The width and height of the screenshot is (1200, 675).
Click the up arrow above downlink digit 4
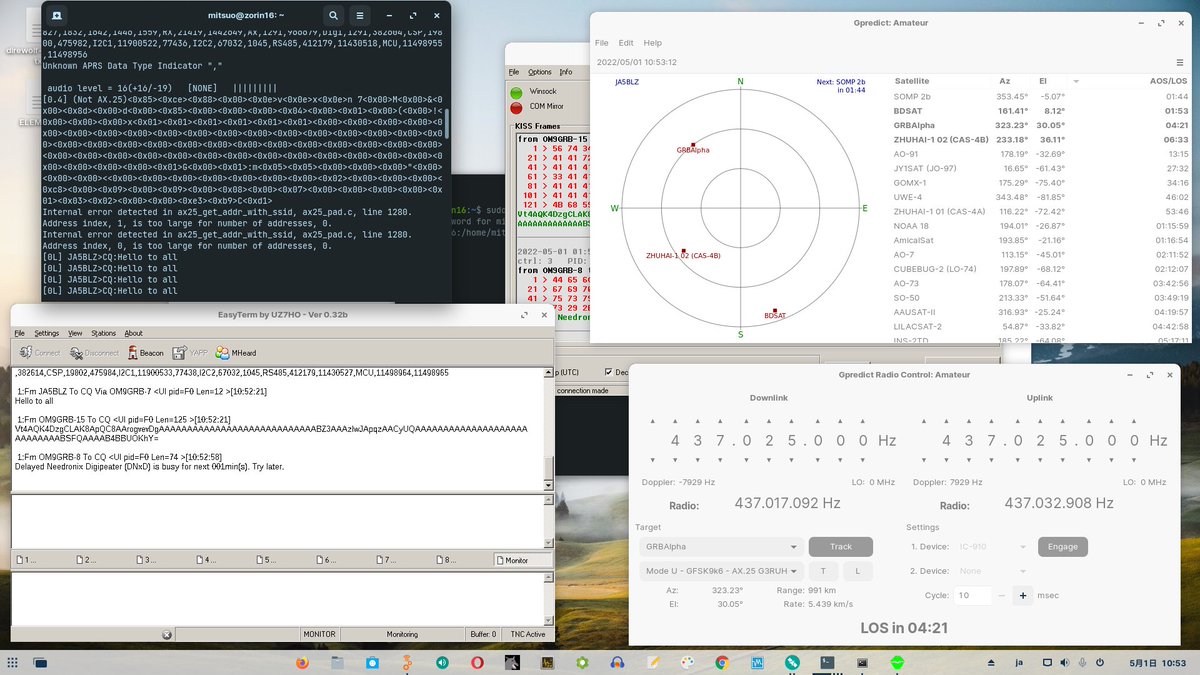[675, 421]
